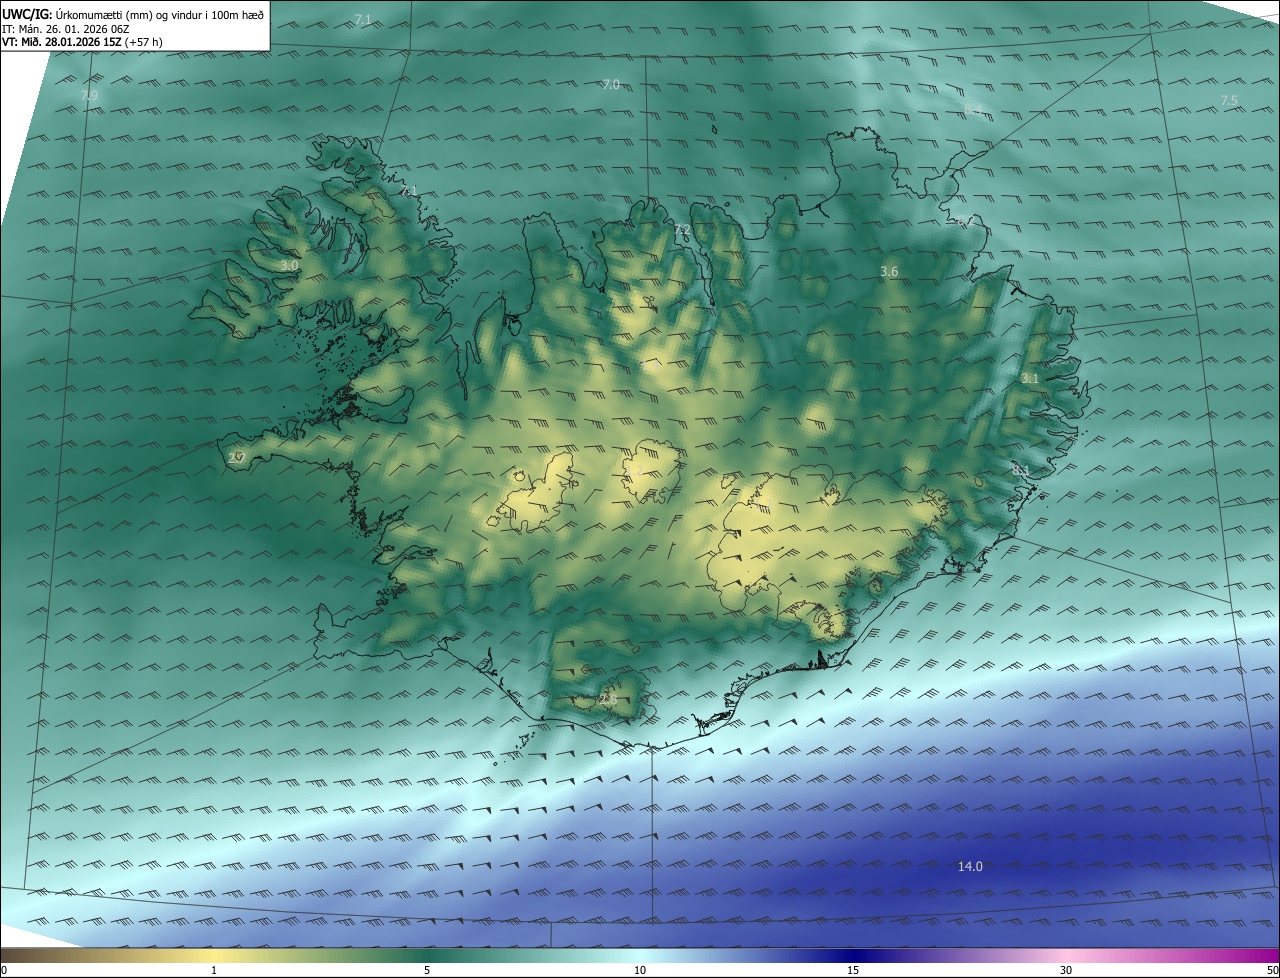Click the 5 tick on color scale
This screenshot has height=978, width=1280.
click(427, 970)
